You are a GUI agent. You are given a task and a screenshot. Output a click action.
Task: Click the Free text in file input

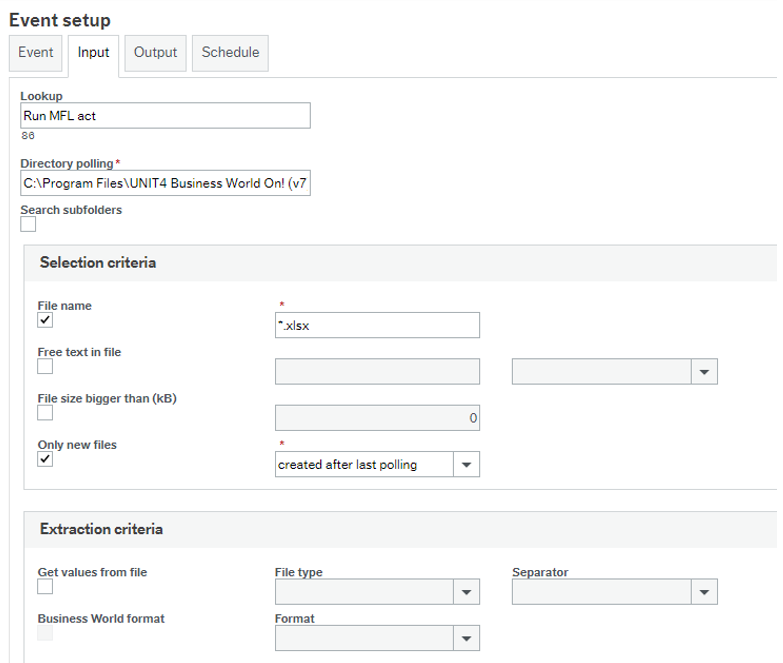tap(378, 371)
